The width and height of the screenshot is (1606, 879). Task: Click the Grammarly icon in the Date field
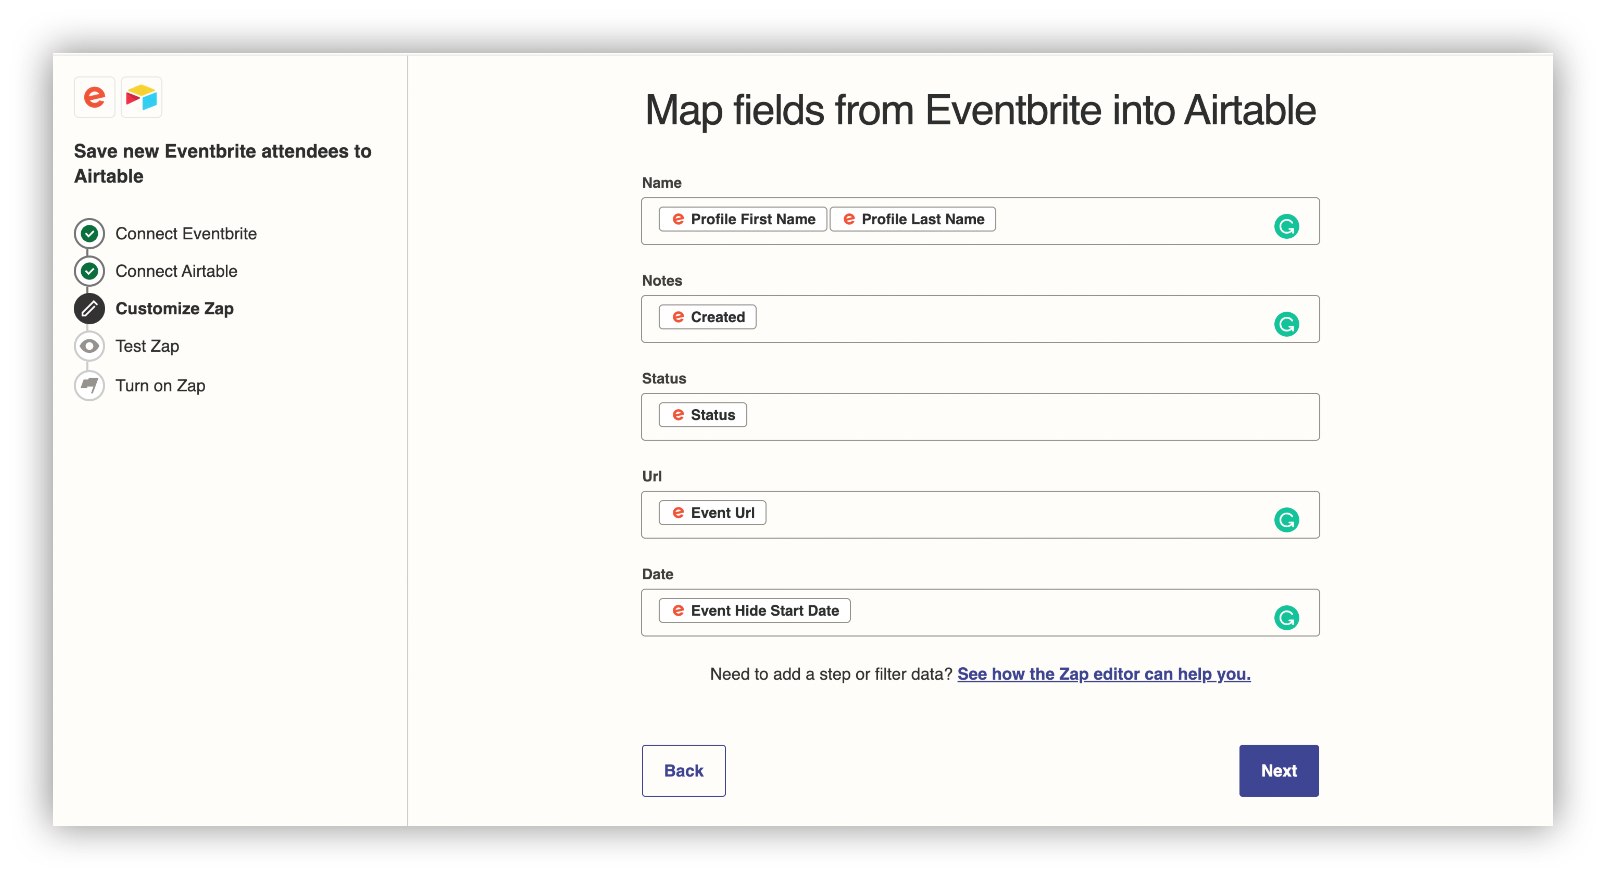(x=1286, y=618)
